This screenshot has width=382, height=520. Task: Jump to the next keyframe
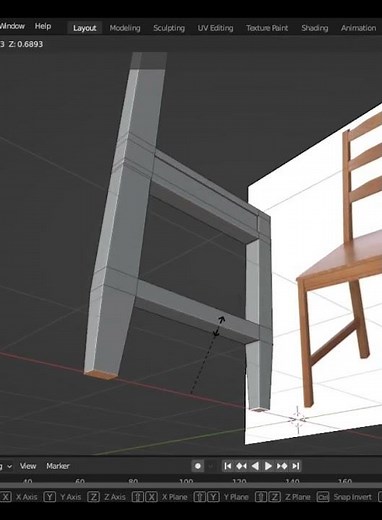click(282, 466)
